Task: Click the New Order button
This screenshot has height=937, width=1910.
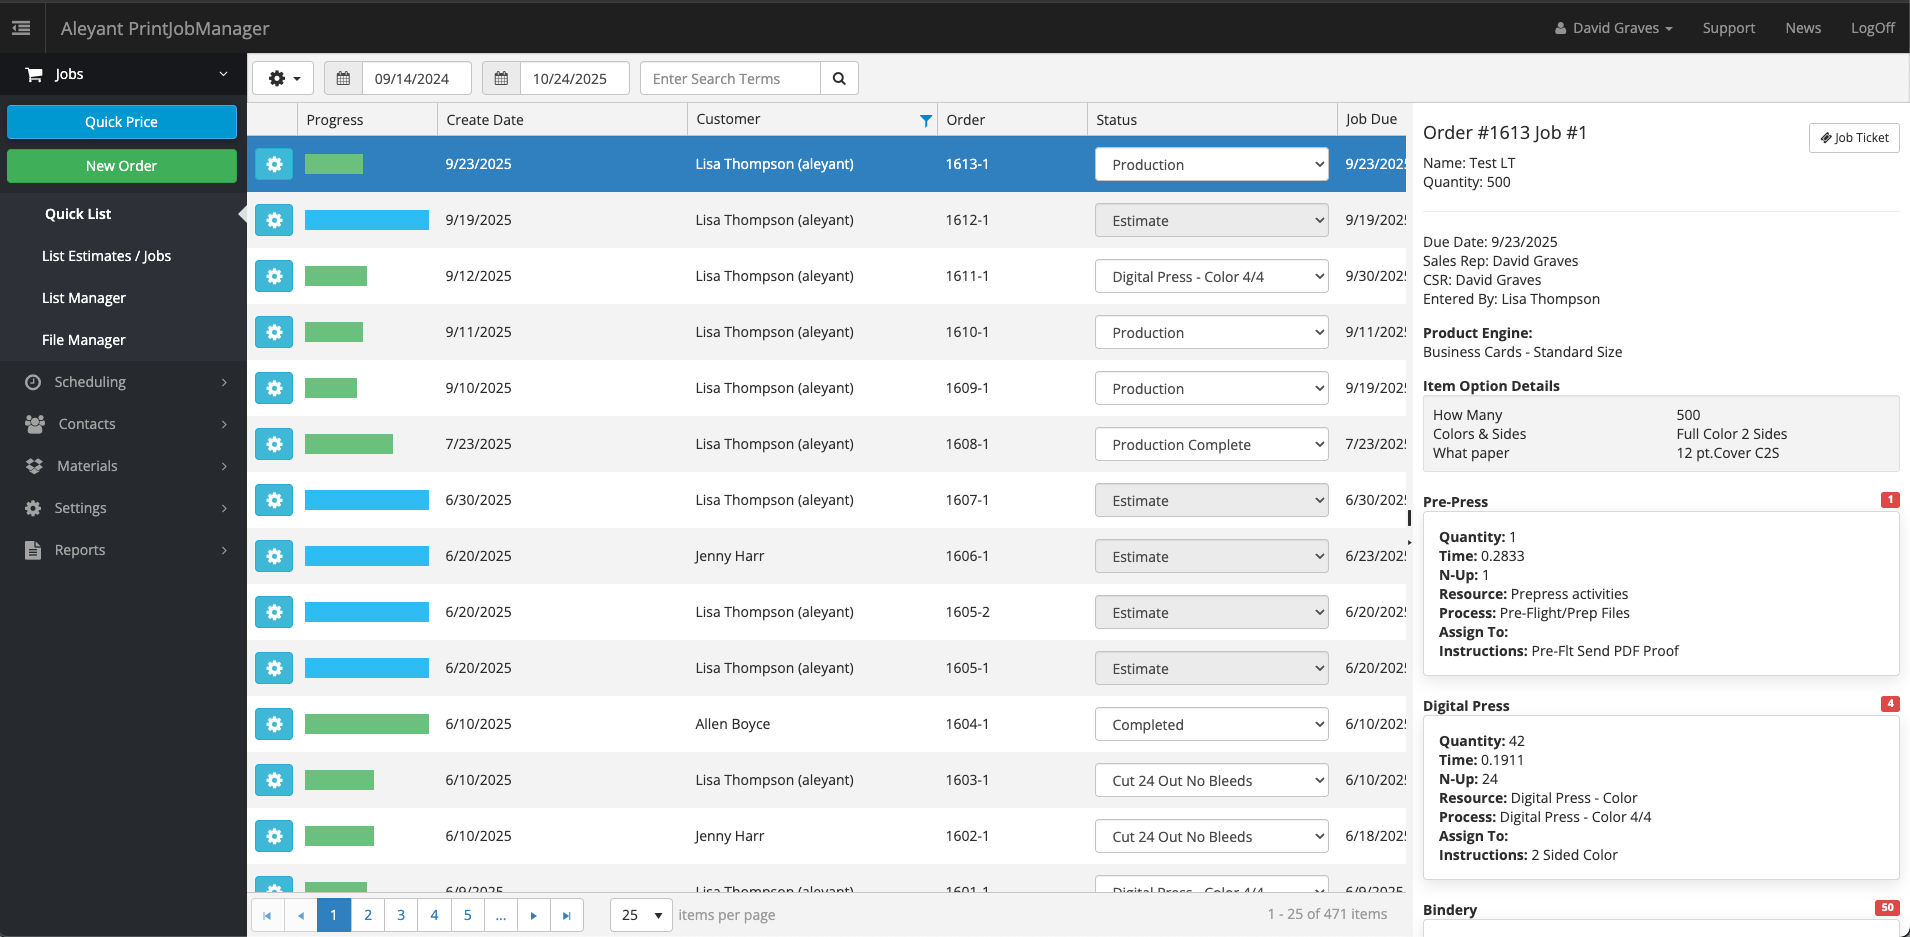Action: (122, 166)
